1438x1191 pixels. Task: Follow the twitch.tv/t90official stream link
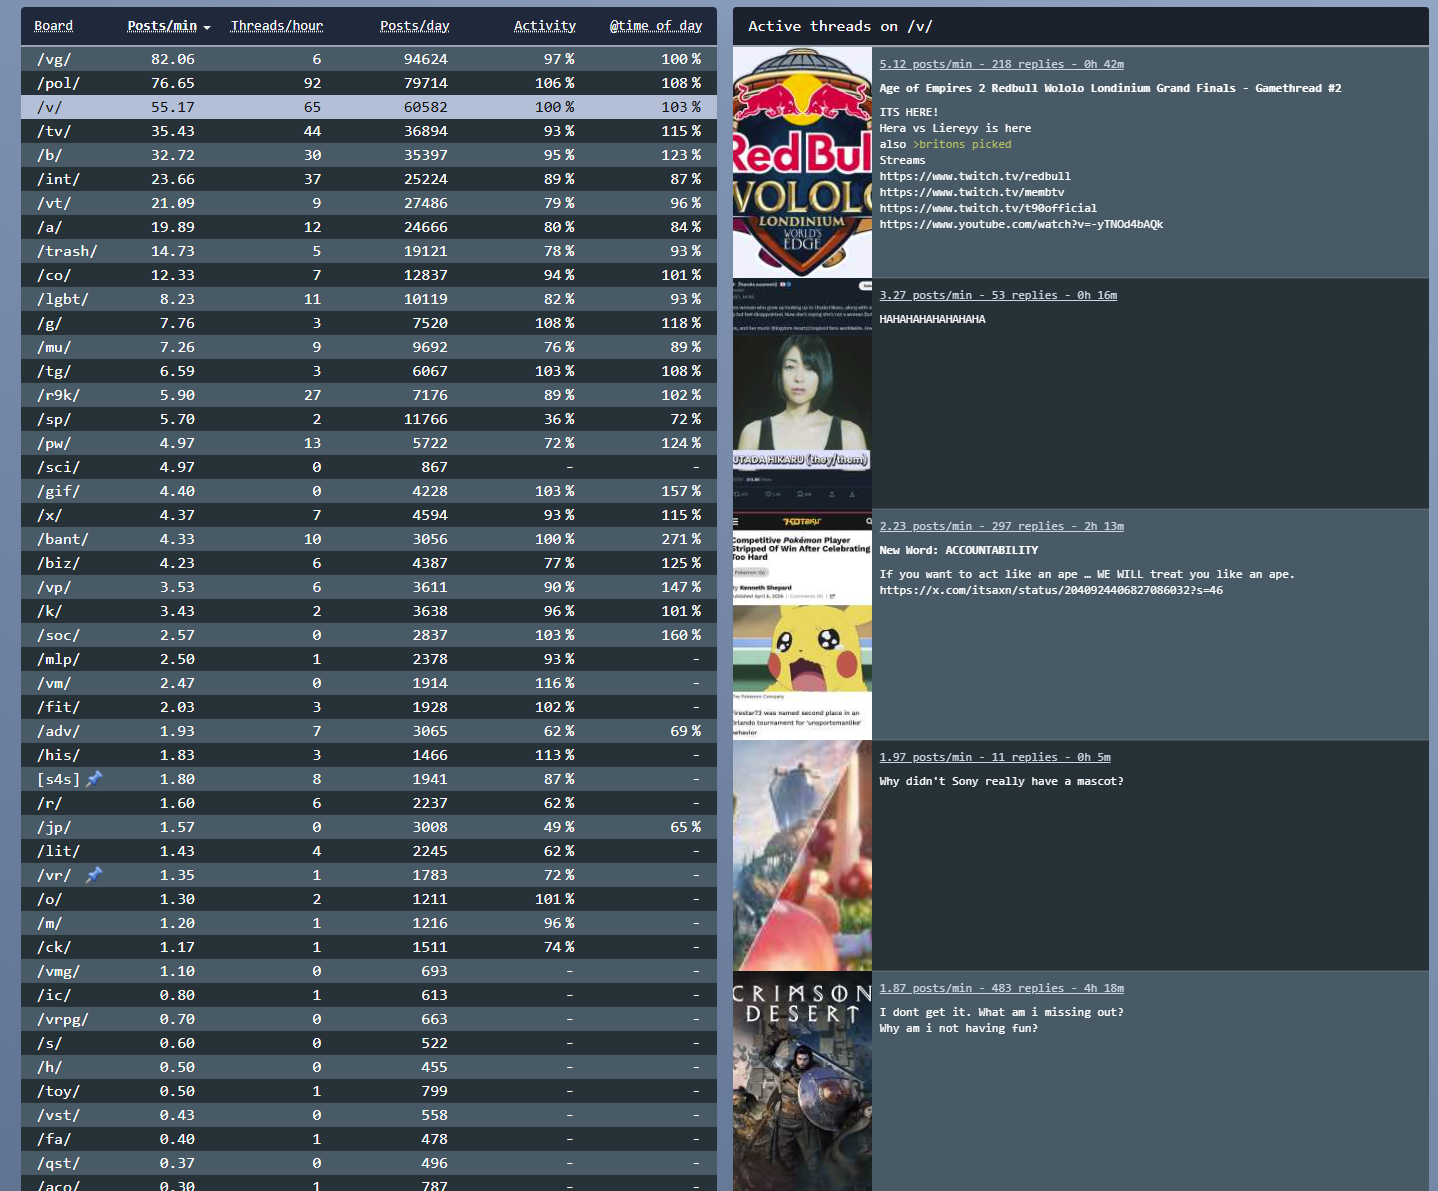988,208
